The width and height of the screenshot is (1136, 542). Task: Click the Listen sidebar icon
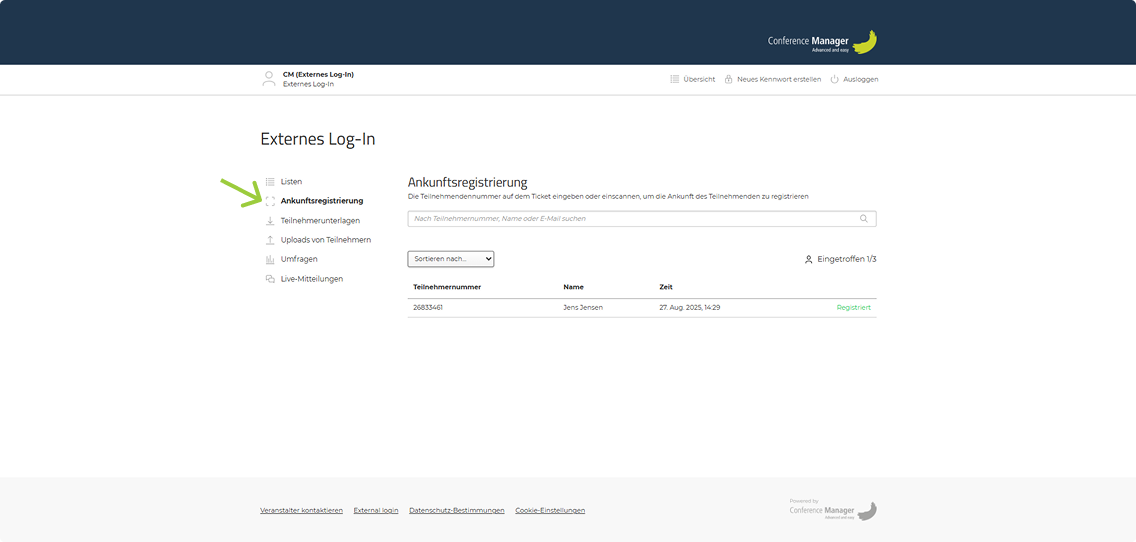click(x=270, y=181)
